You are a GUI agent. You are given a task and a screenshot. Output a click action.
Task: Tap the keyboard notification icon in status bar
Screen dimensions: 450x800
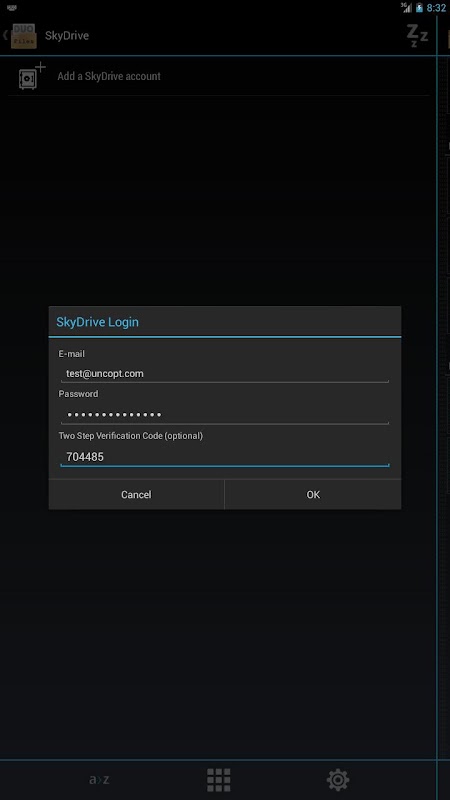(x=12, y=8)
